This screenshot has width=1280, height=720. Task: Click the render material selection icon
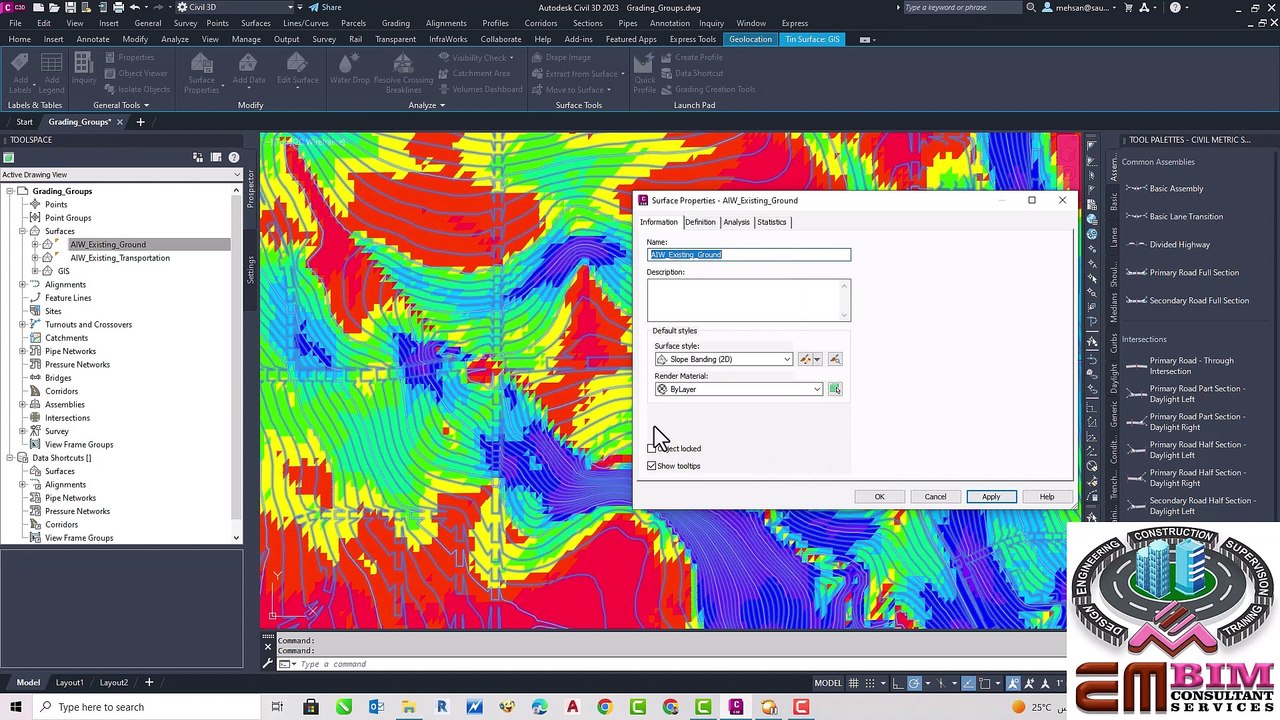[x=835, y=389]
